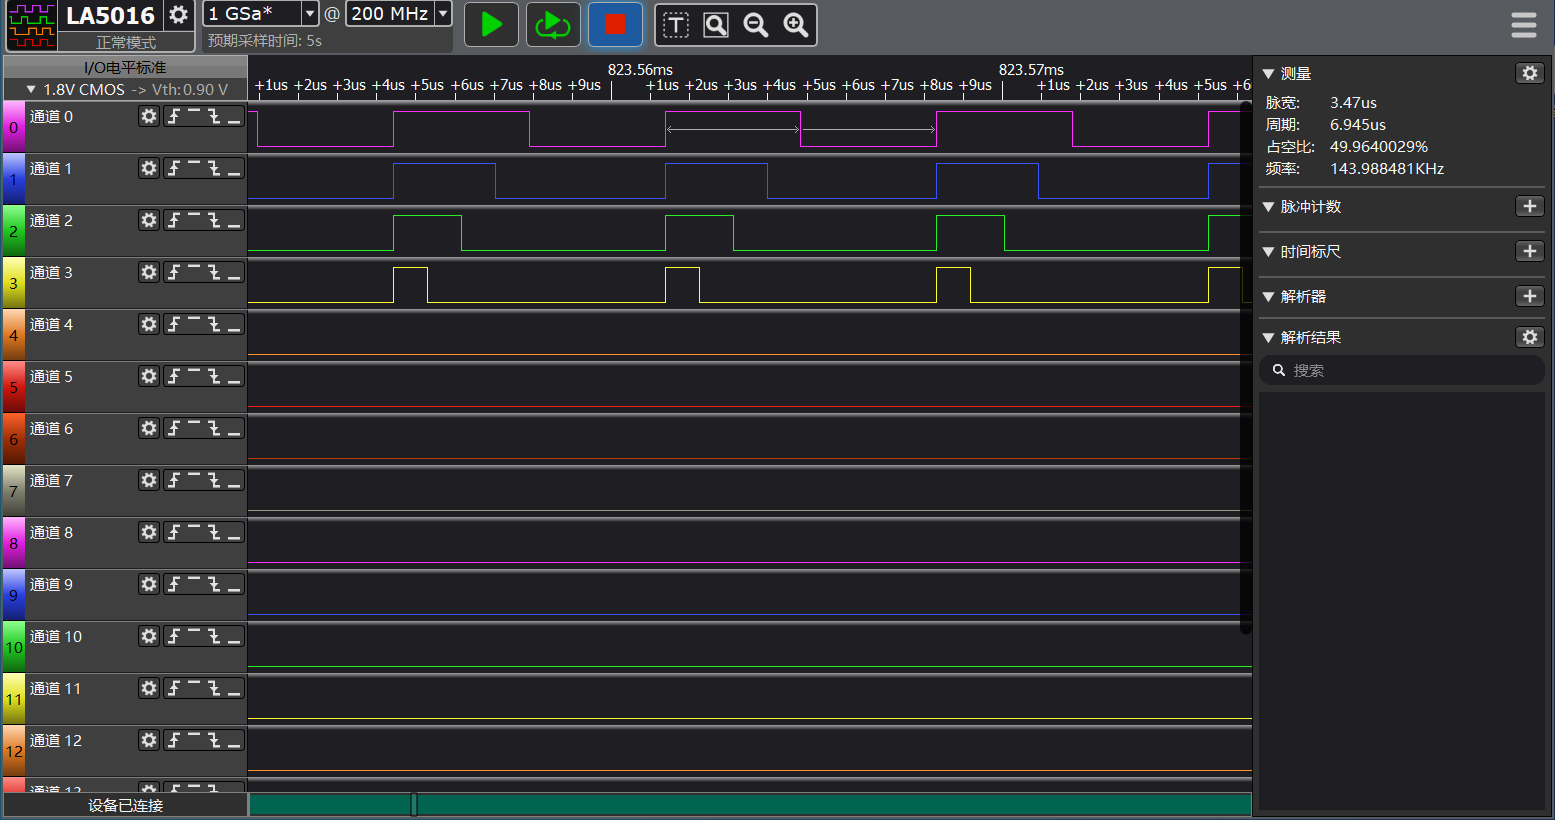Viewport: 1555px width, 820px height.
Task: Add a new time ruler
Action: click(1529, 251)
